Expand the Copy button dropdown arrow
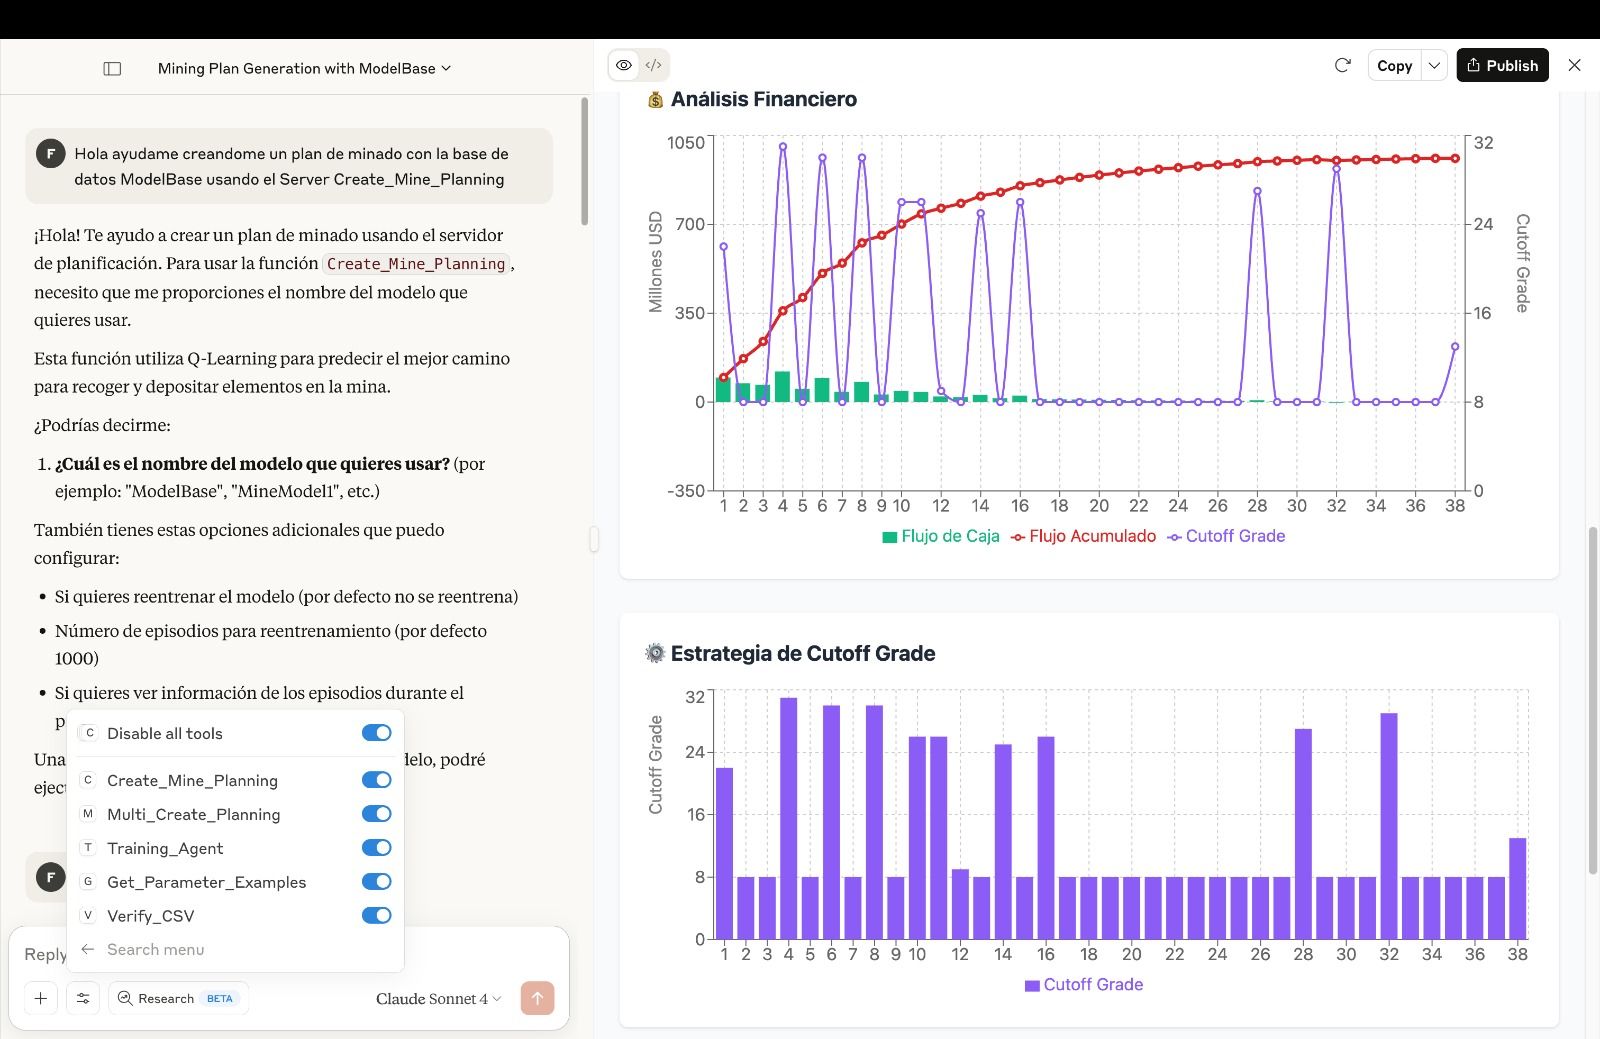 pyautogui.click(x=1434, y=65)
